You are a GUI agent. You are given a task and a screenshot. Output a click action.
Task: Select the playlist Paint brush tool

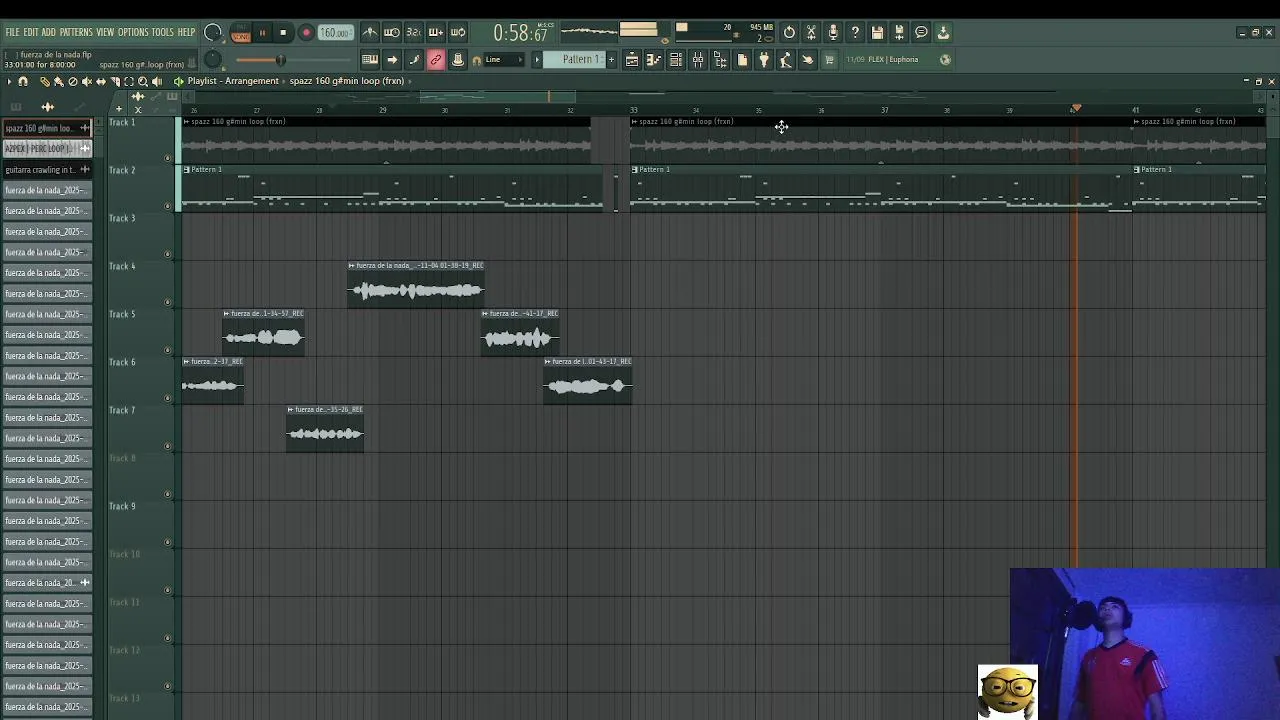pyautogui.click(x=58, y=81)
